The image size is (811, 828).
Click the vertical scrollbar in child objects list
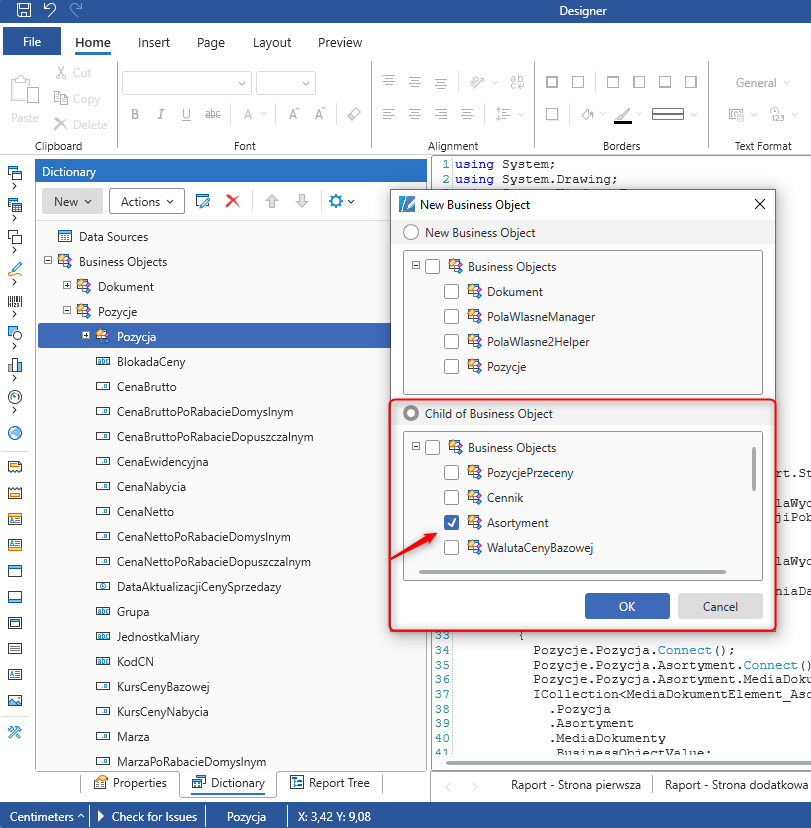point(753,468)
